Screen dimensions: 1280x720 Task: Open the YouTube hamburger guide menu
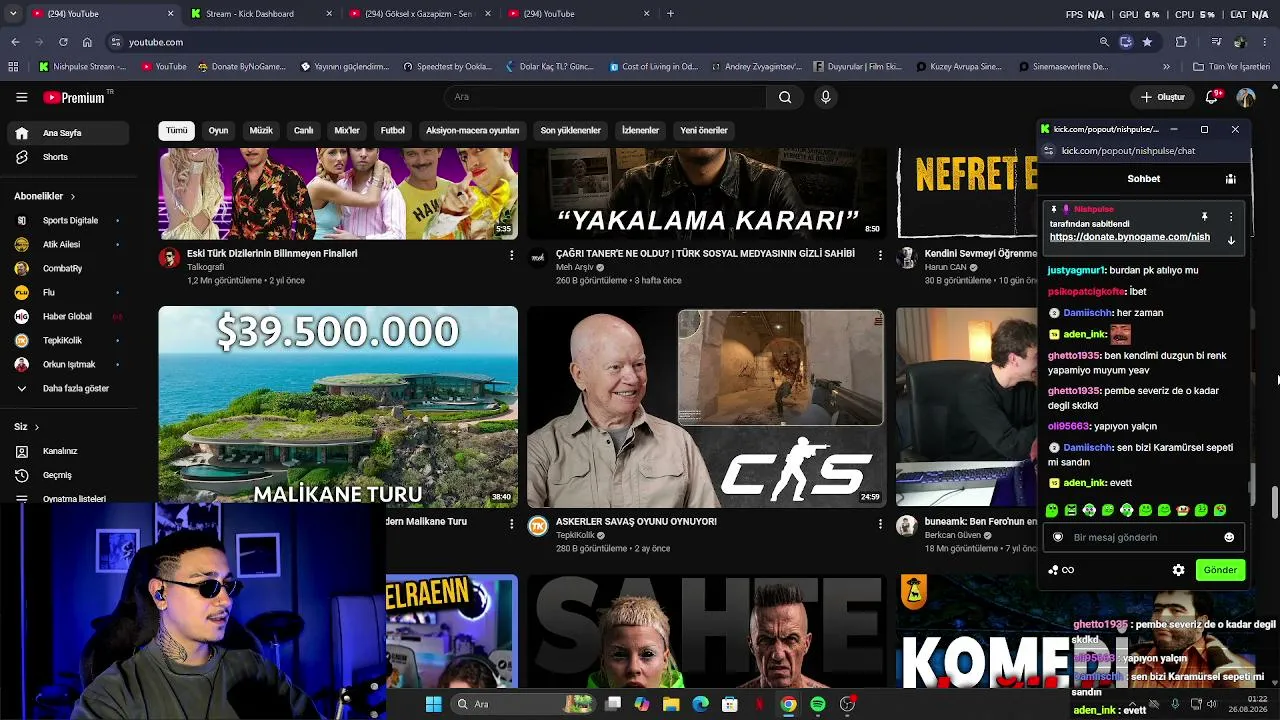click(x=21, y=97)
